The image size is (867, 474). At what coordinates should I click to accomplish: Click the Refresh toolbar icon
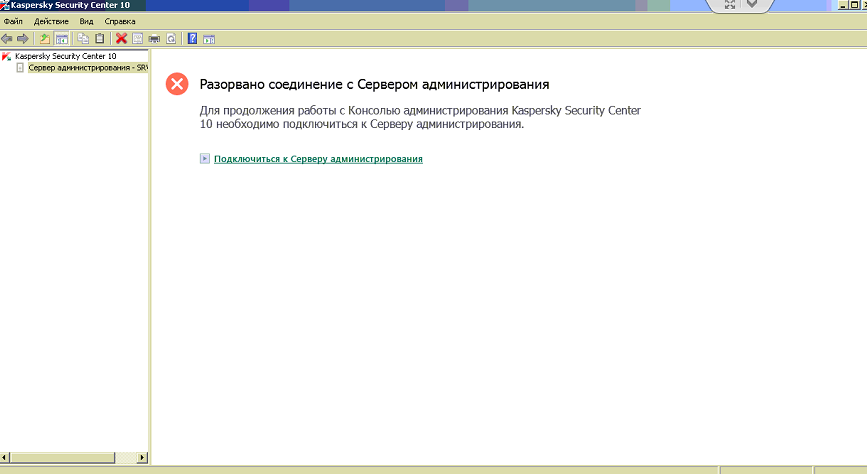[171, 39]
